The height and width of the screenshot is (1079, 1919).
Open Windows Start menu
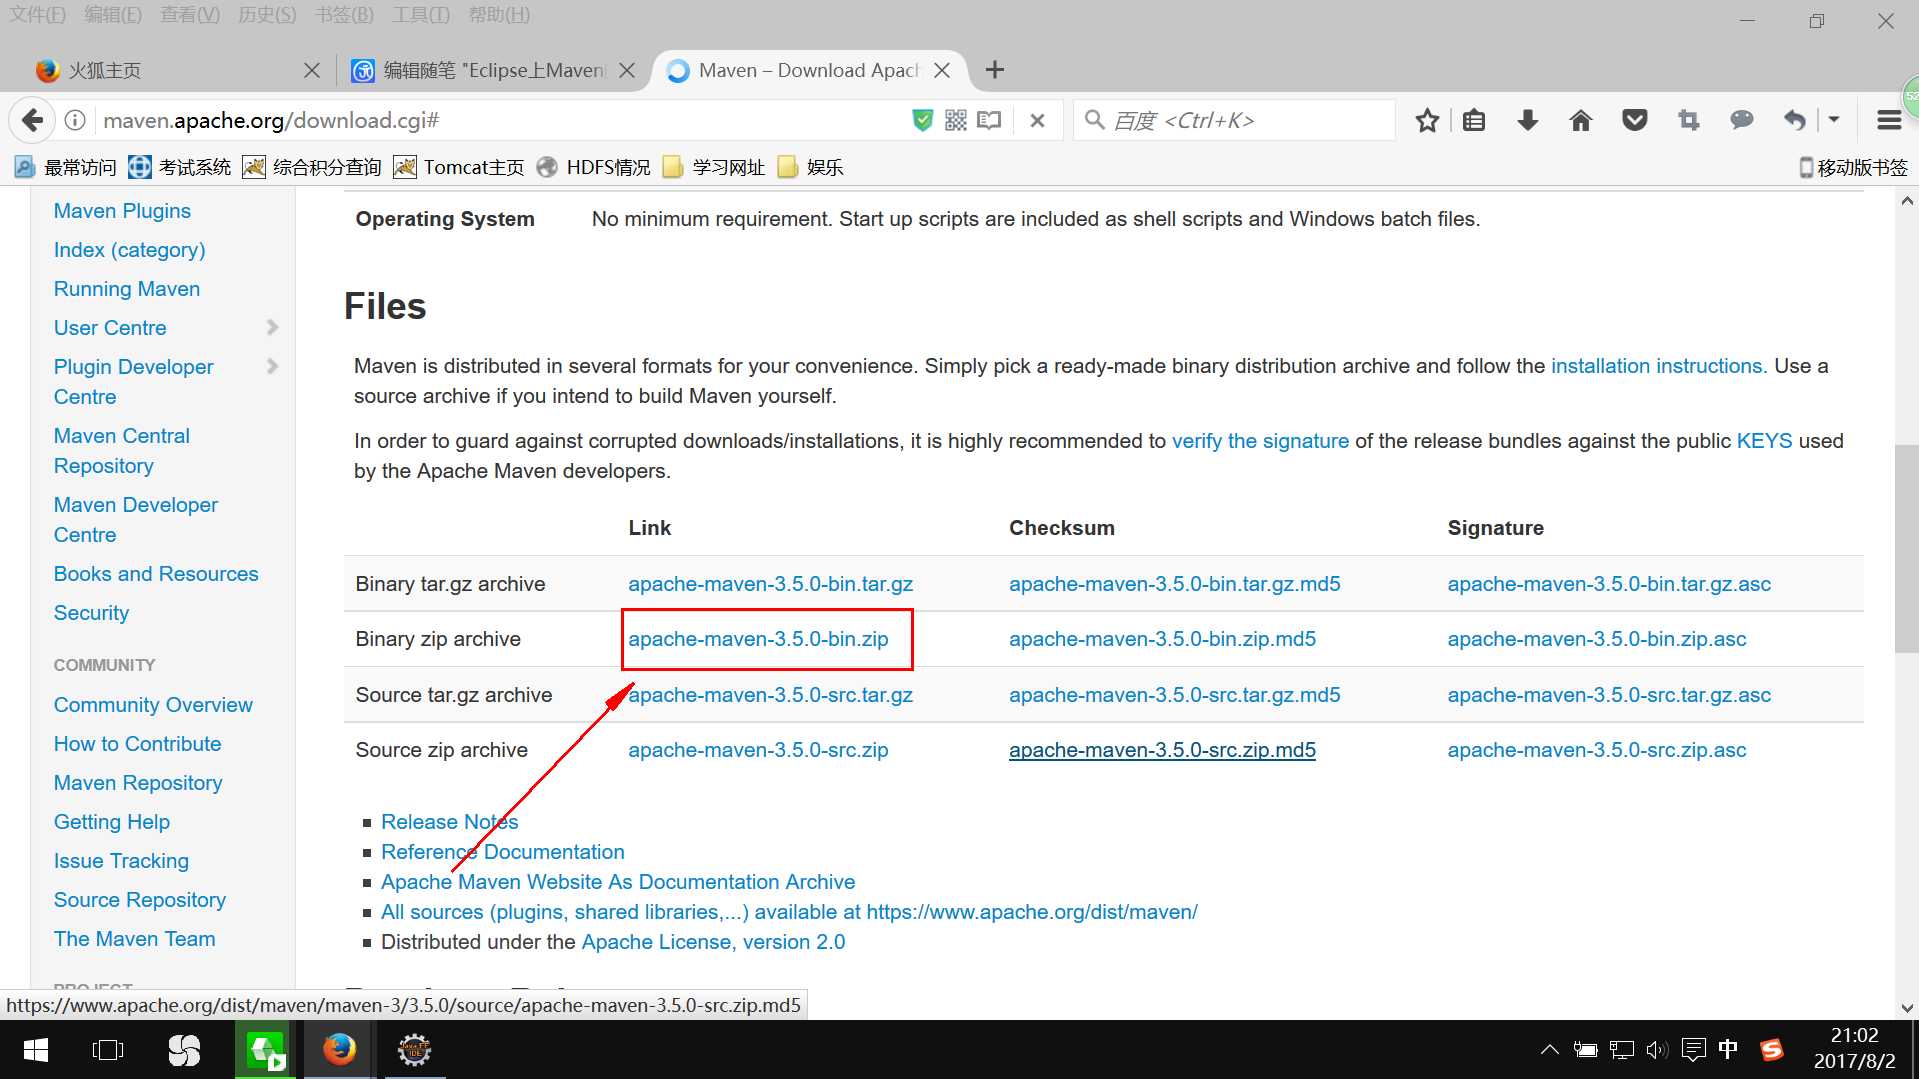pos(36,1050)
